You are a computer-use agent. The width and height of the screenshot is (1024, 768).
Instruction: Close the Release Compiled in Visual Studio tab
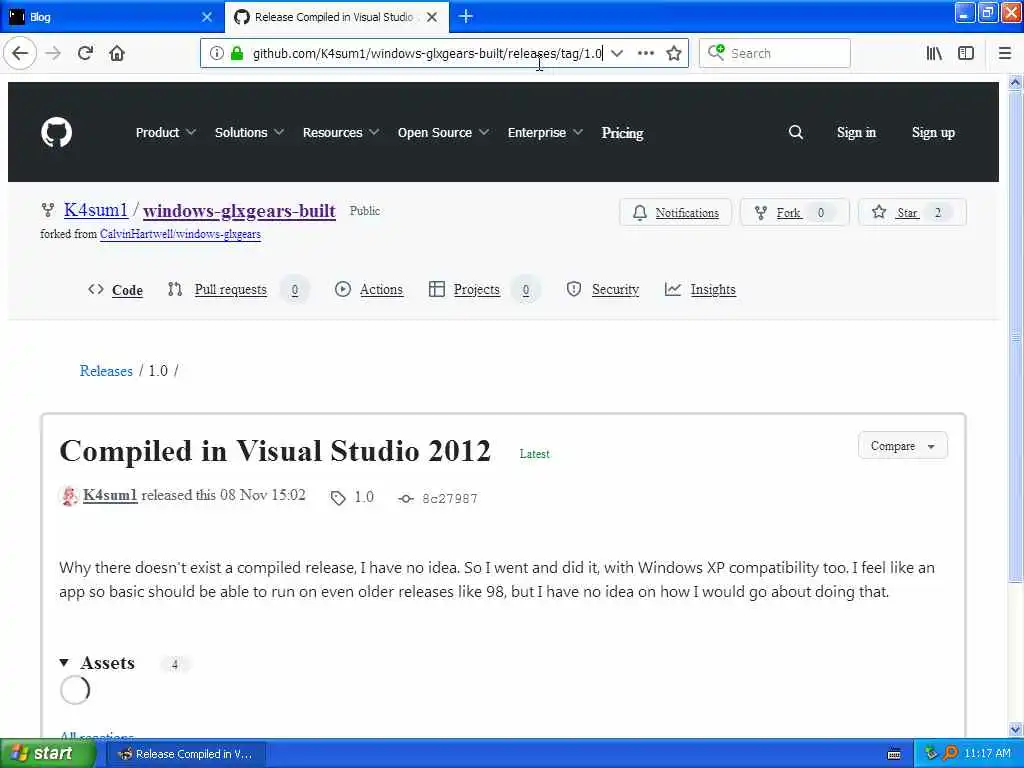tap(432, 17)
